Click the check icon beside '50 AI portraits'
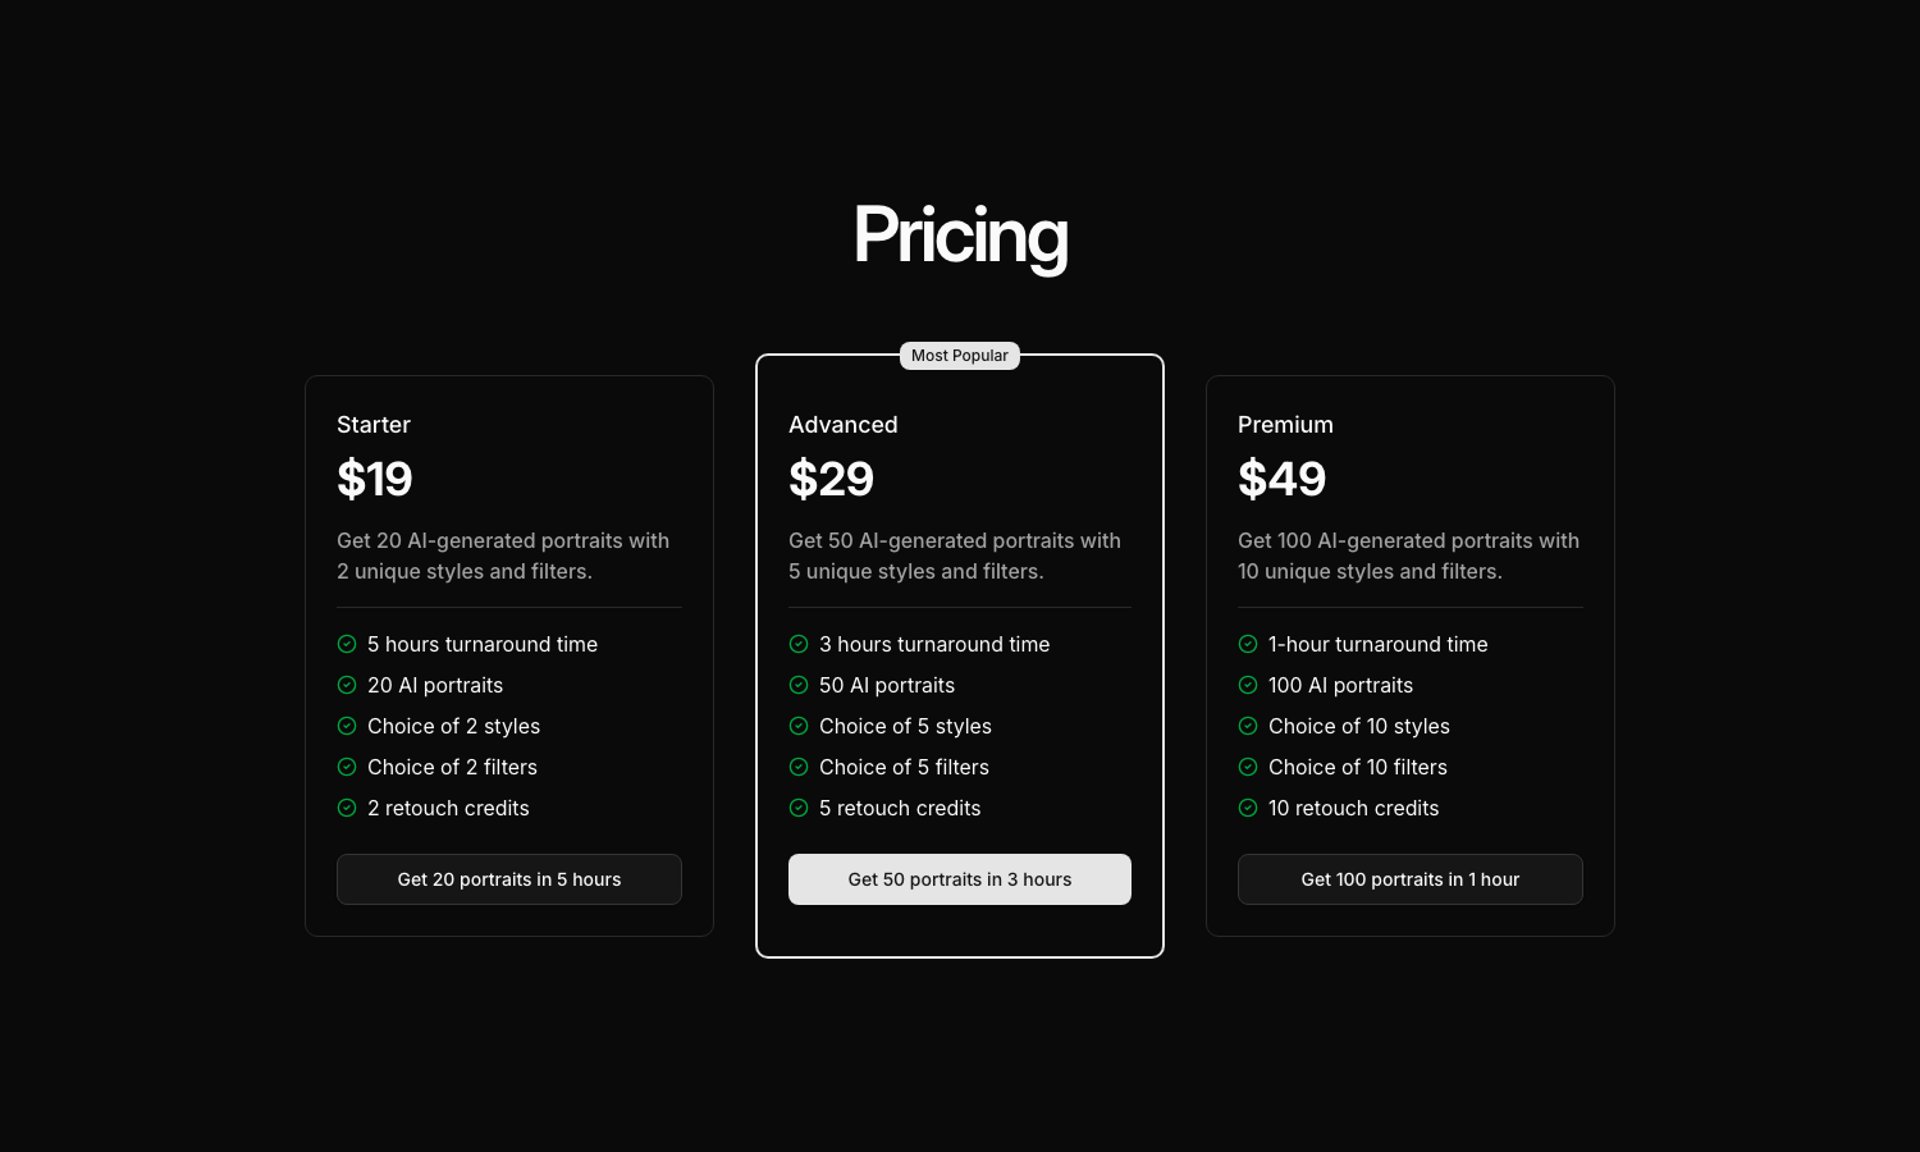This screenshot has height=1152, width=1920. click(x=798, y=685)
